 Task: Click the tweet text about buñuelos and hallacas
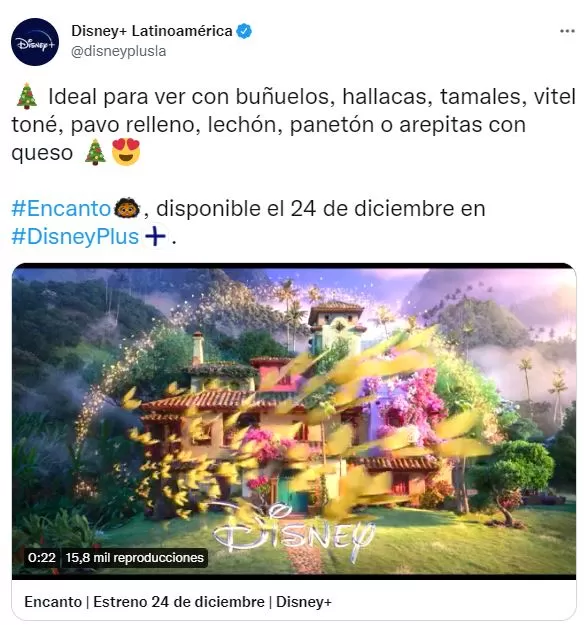point(294,124)
